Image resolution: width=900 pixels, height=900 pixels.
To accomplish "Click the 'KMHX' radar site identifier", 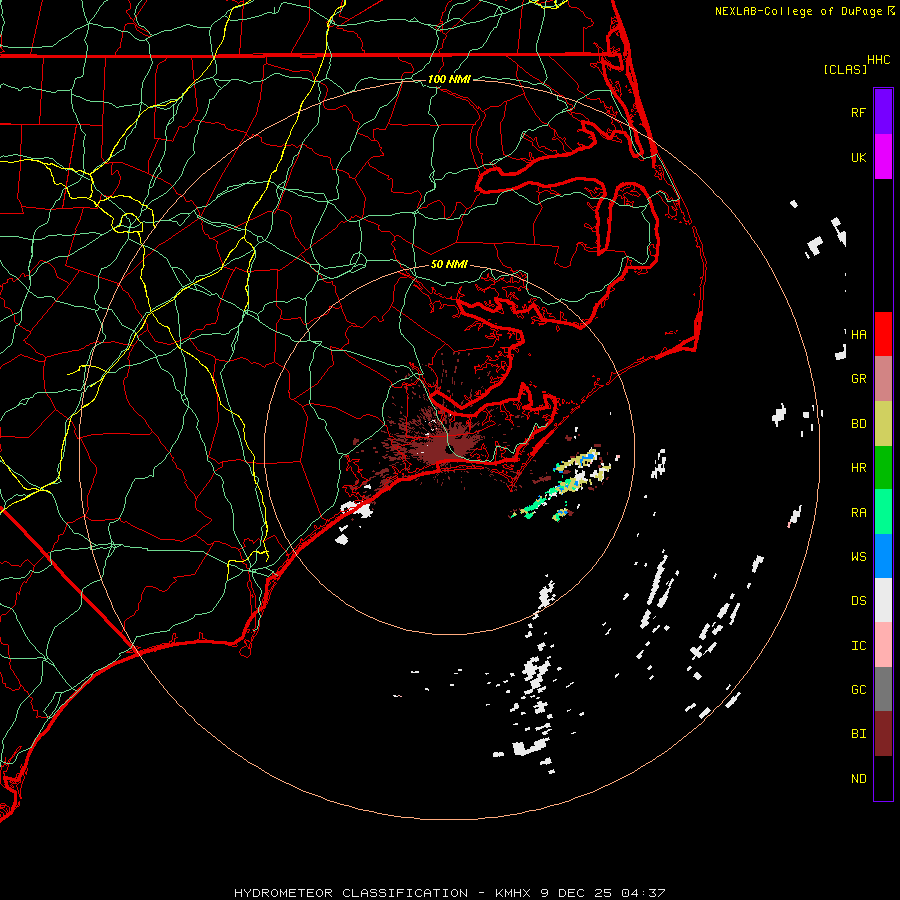I will [x=513, y=893].
